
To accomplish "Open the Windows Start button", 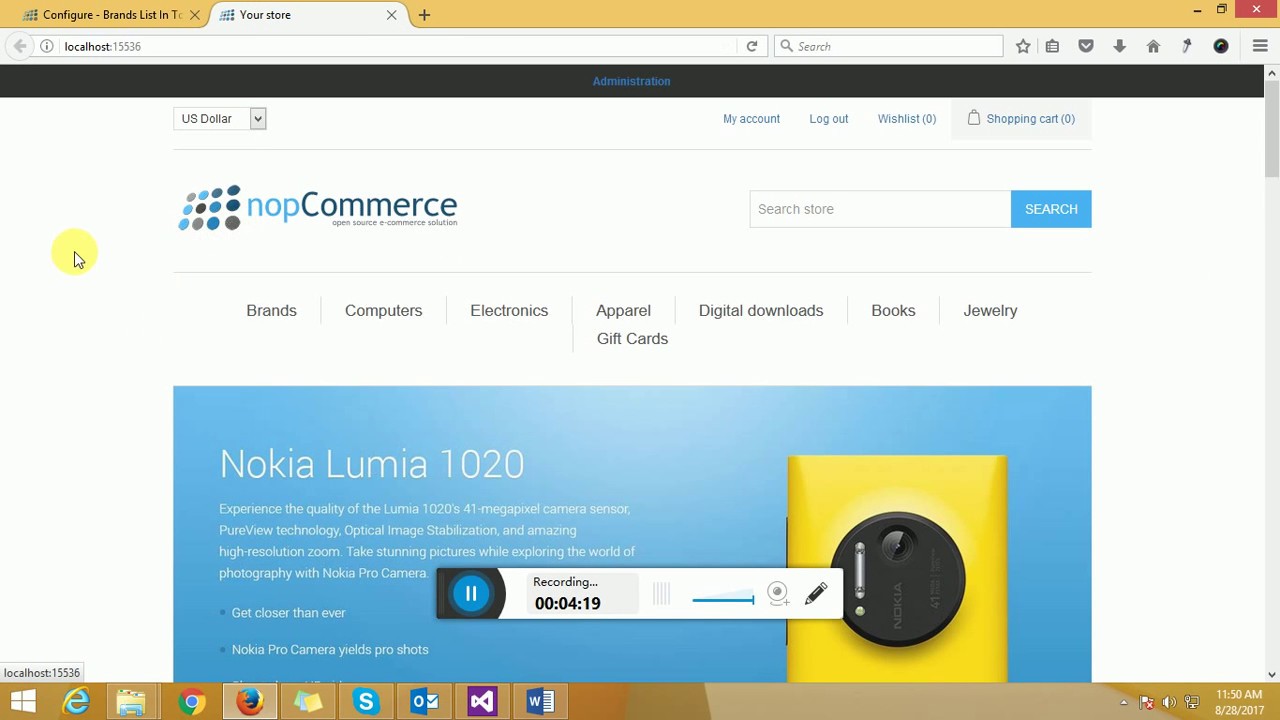I will pyautogui.click(x=22, y=702).
